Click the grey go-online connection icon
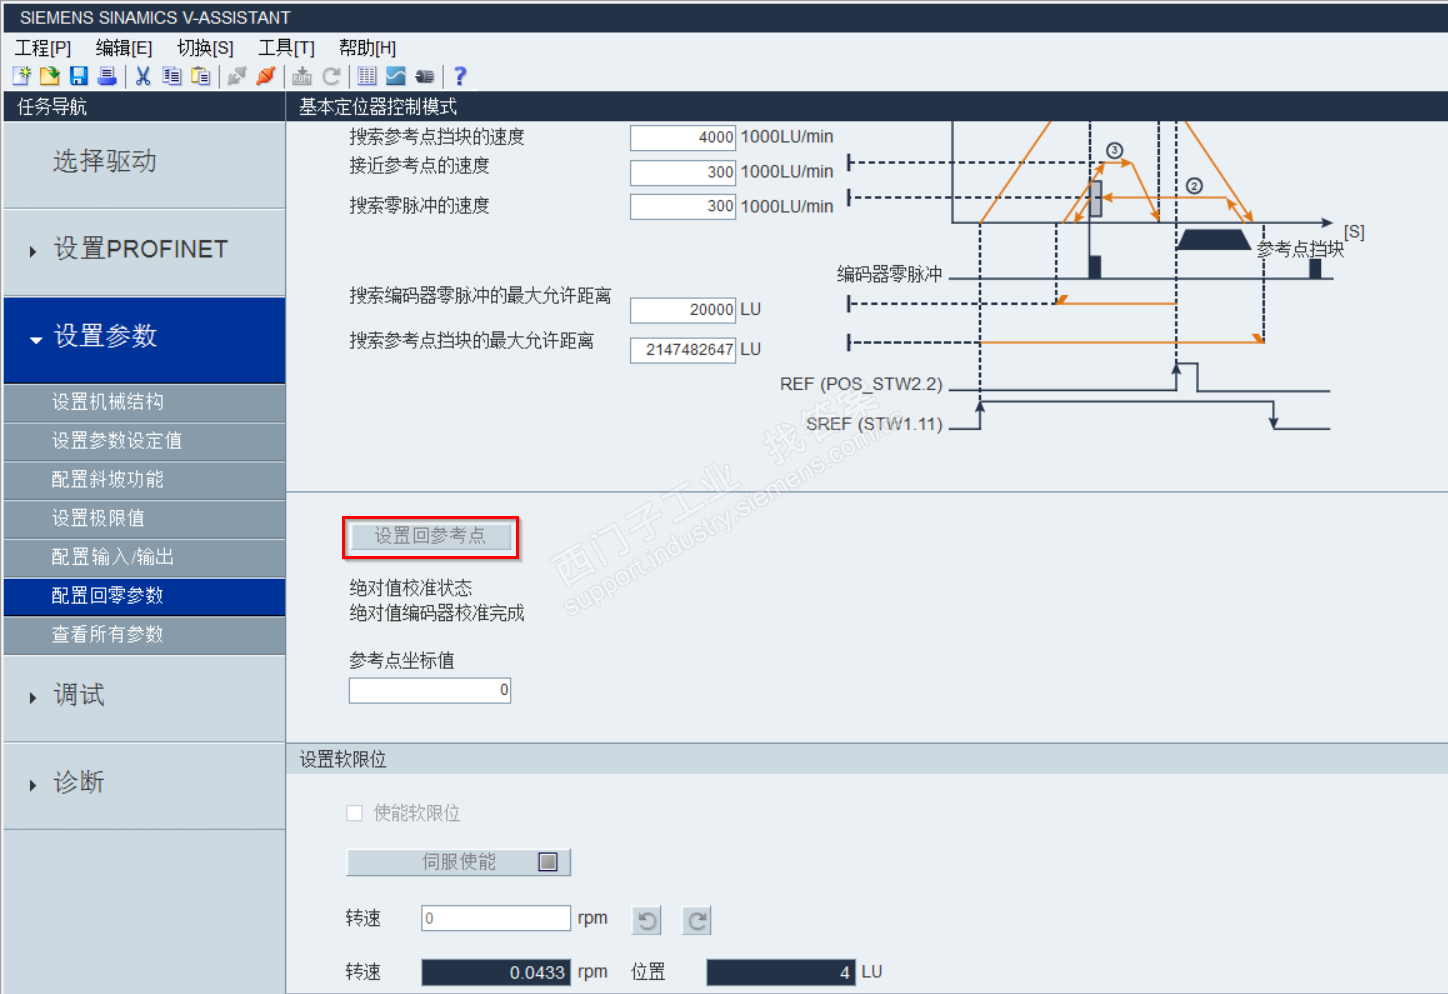The height and width of the screenshot is (994, 1448). (237, 76)
